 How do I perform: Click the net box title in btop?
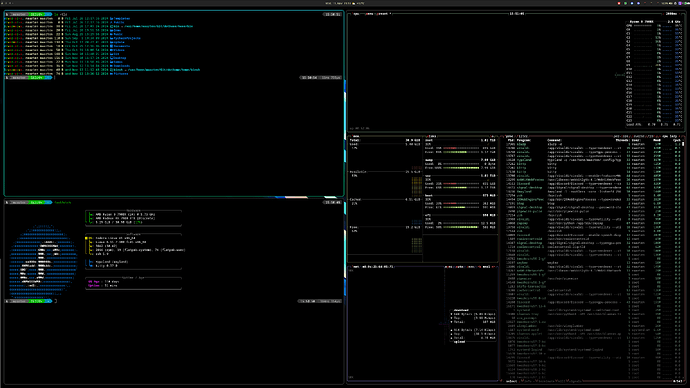356,267
